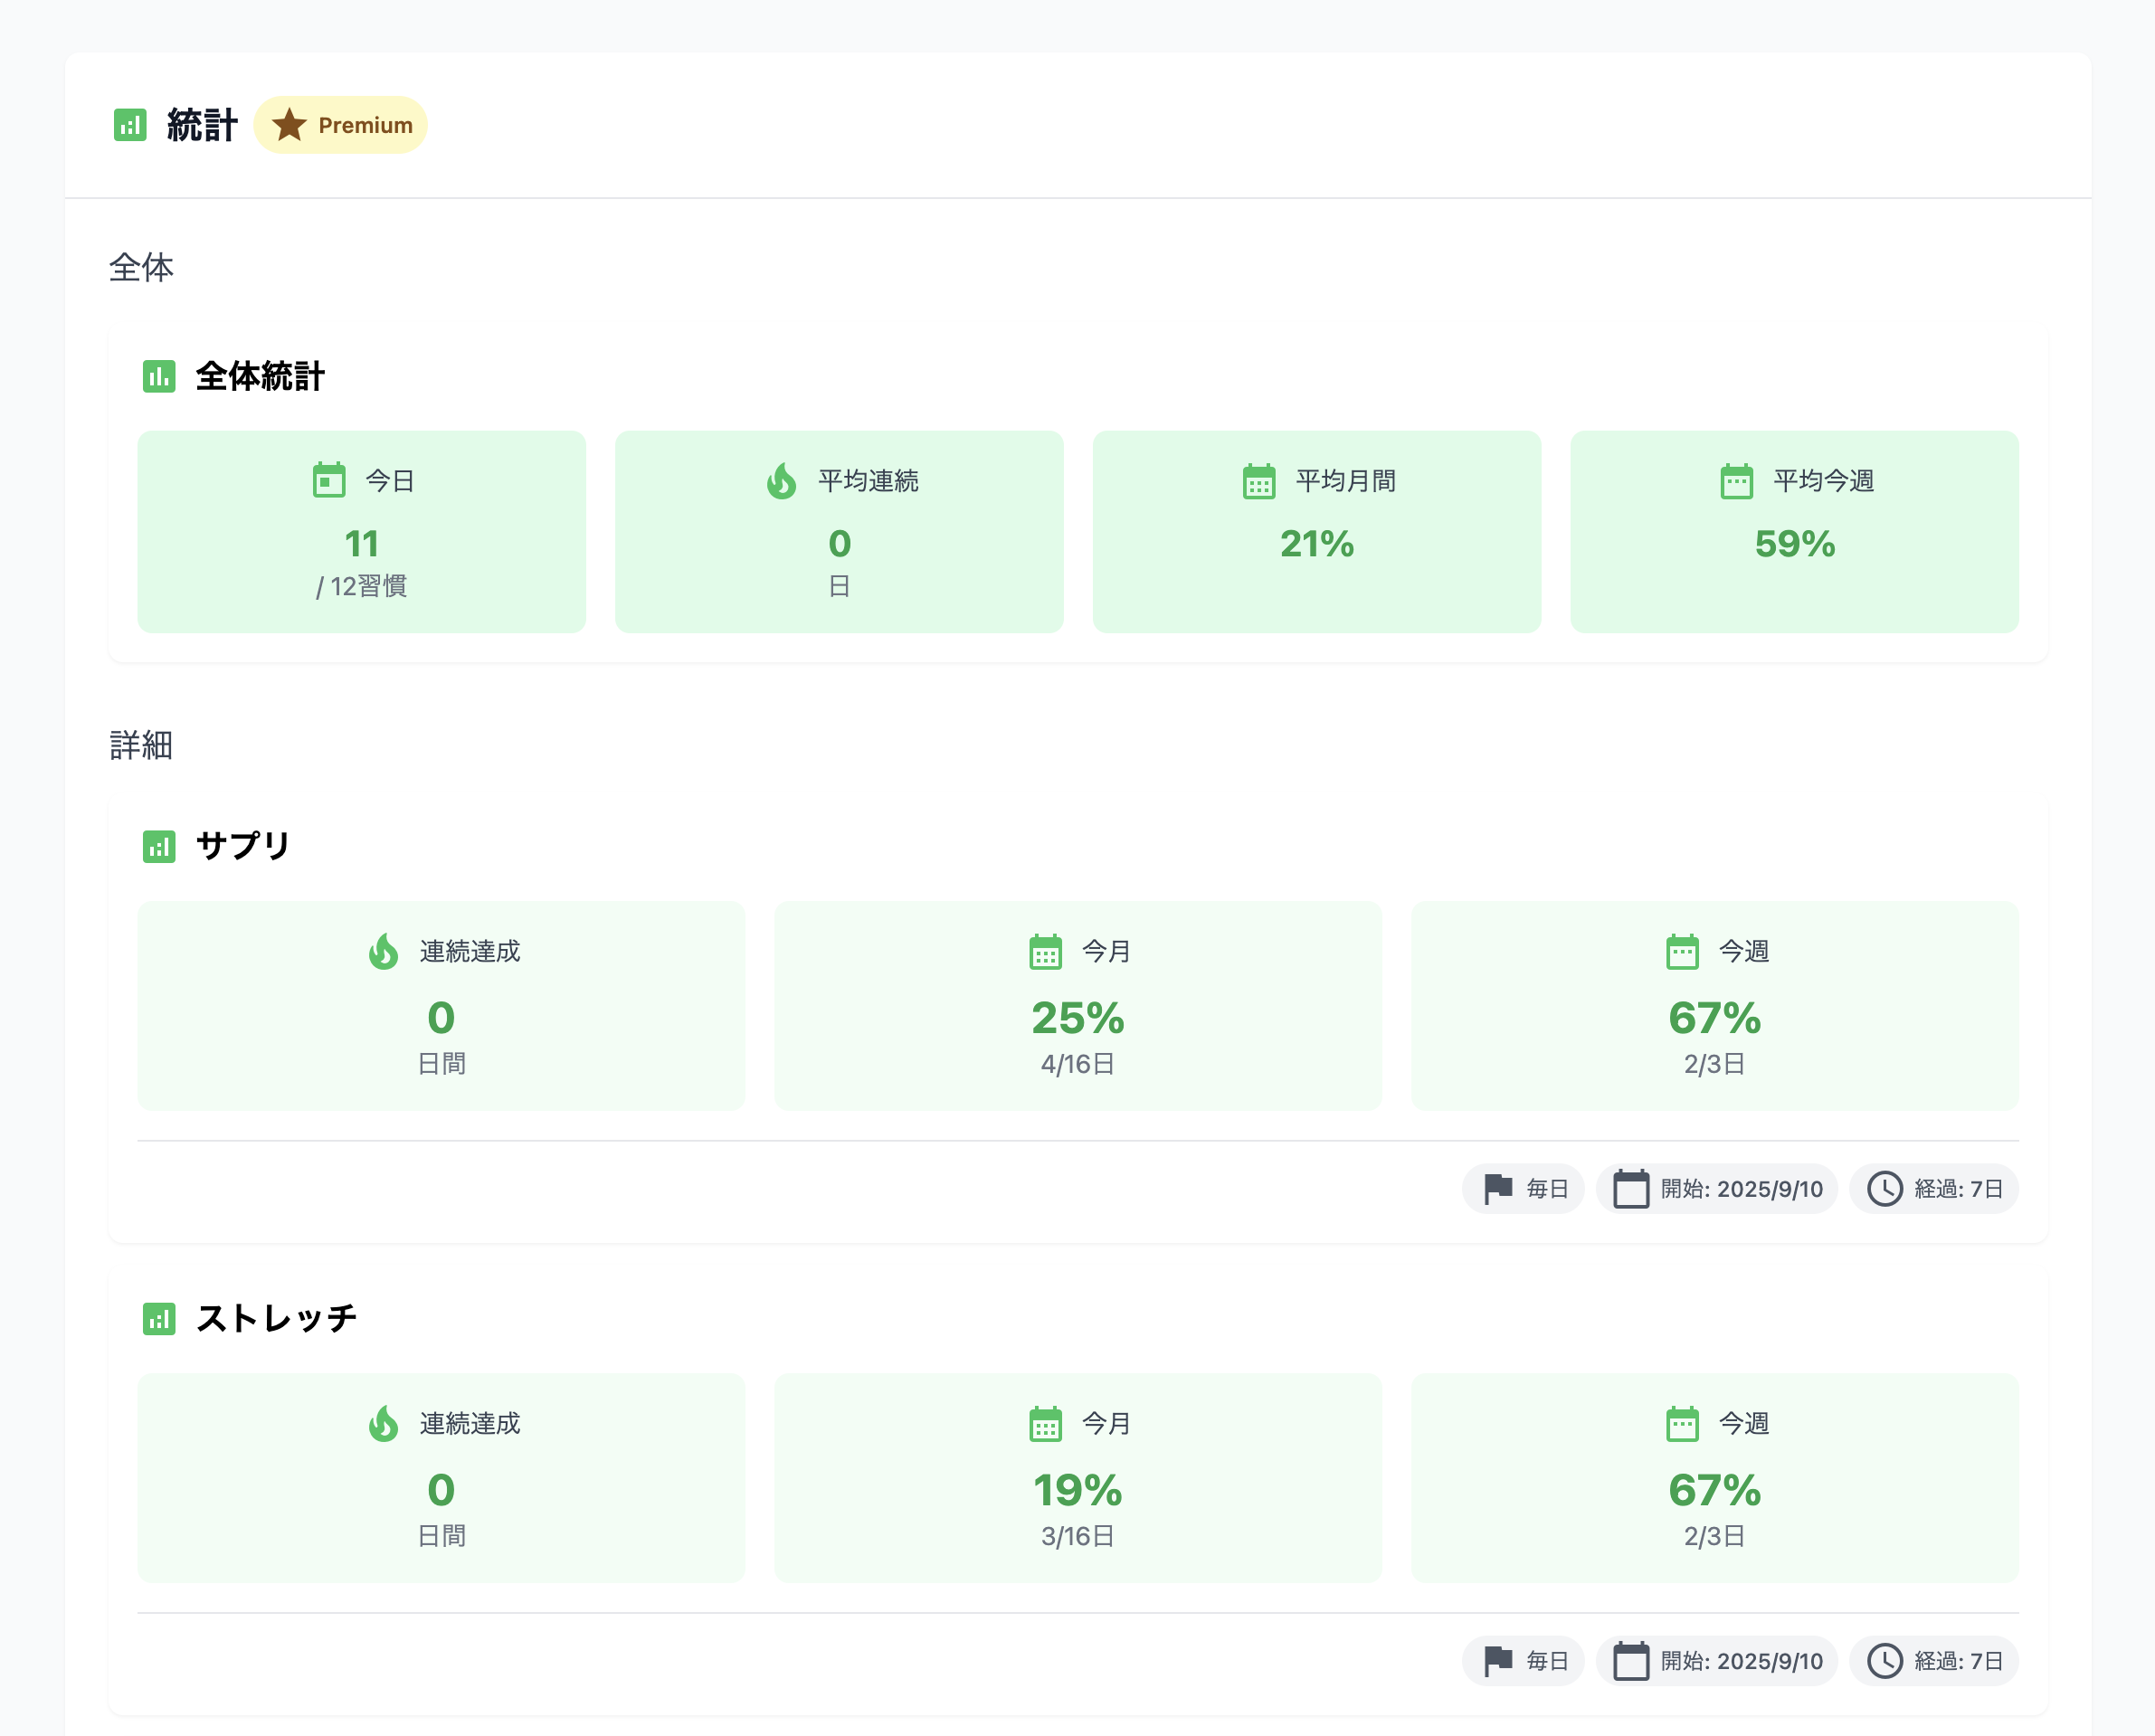Open the 今日 11 / 12習慣 card
This screenshot has height=1736, width=2155.
pyautogui.click(x=361, y=532)
